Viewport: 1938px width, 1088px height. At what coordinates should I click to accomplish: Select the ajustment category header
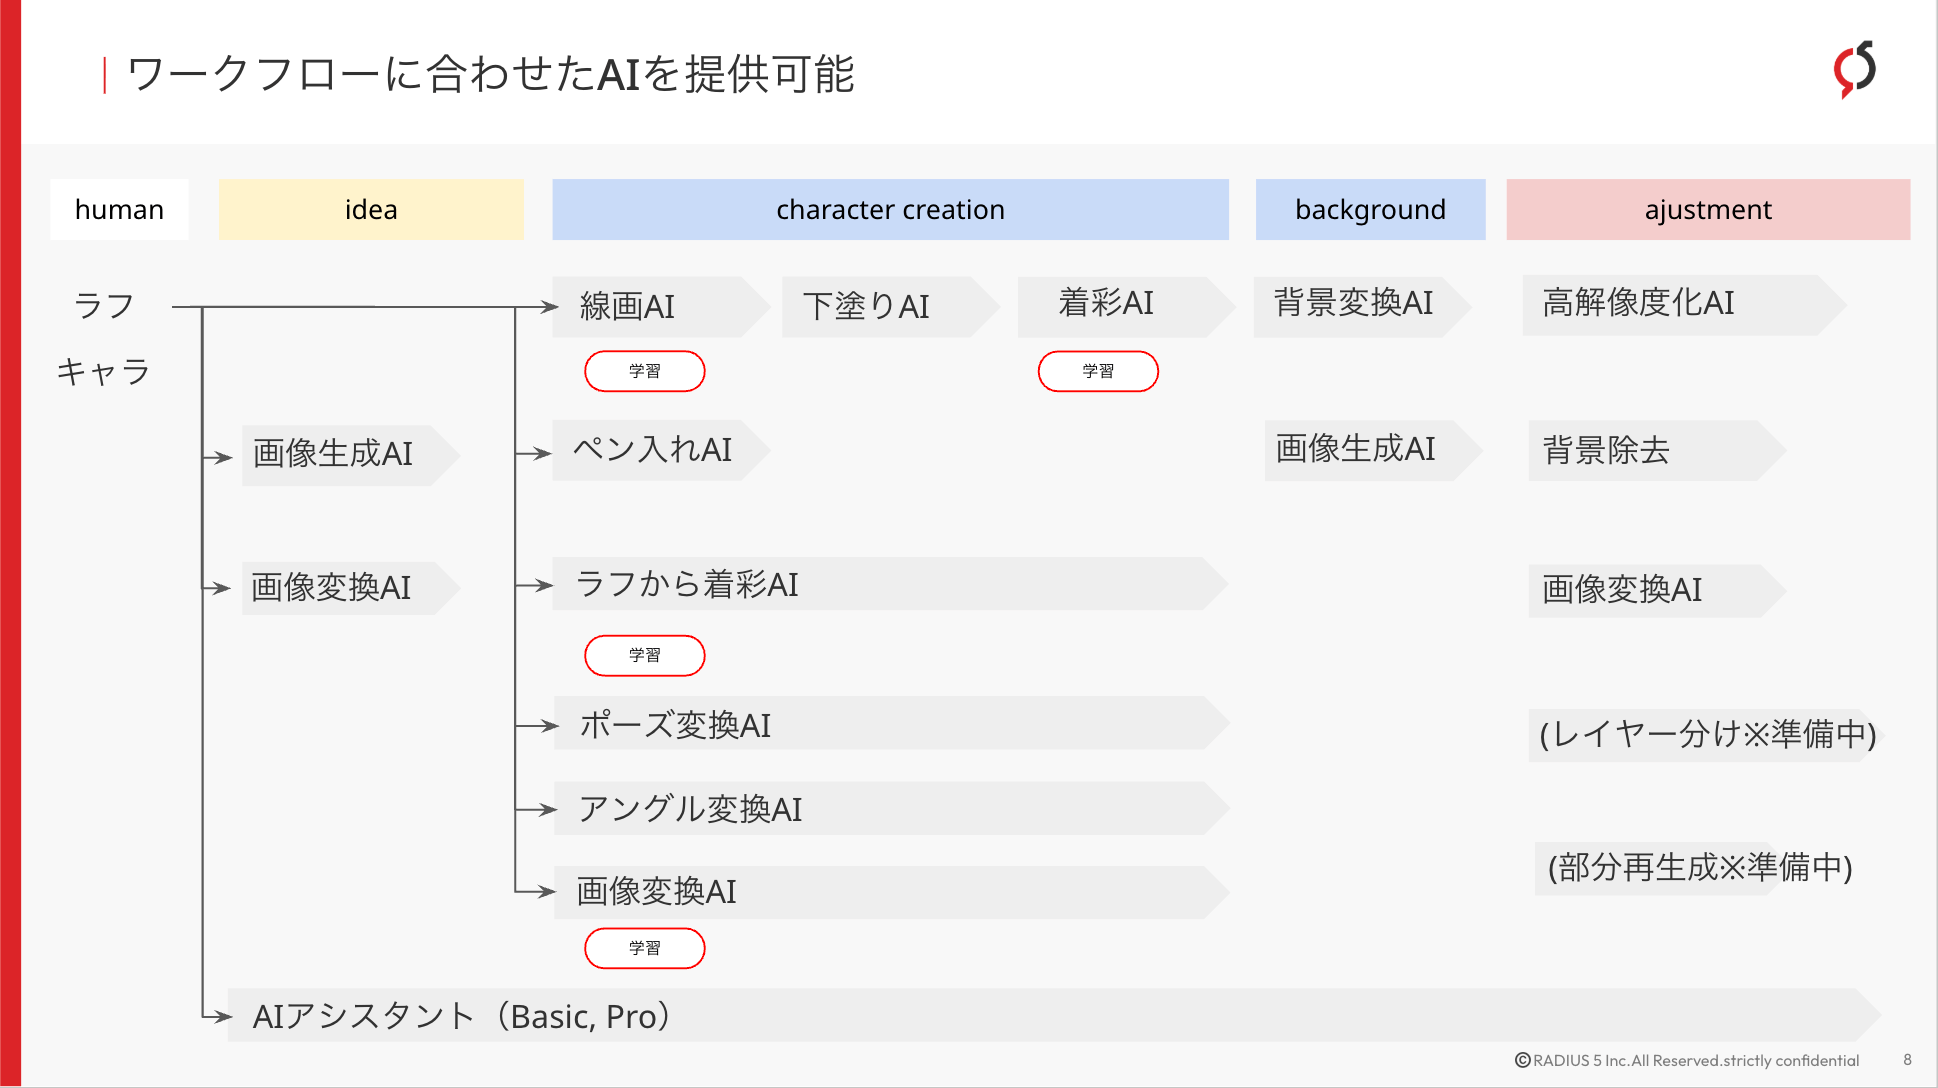(x=1706, y=209)
